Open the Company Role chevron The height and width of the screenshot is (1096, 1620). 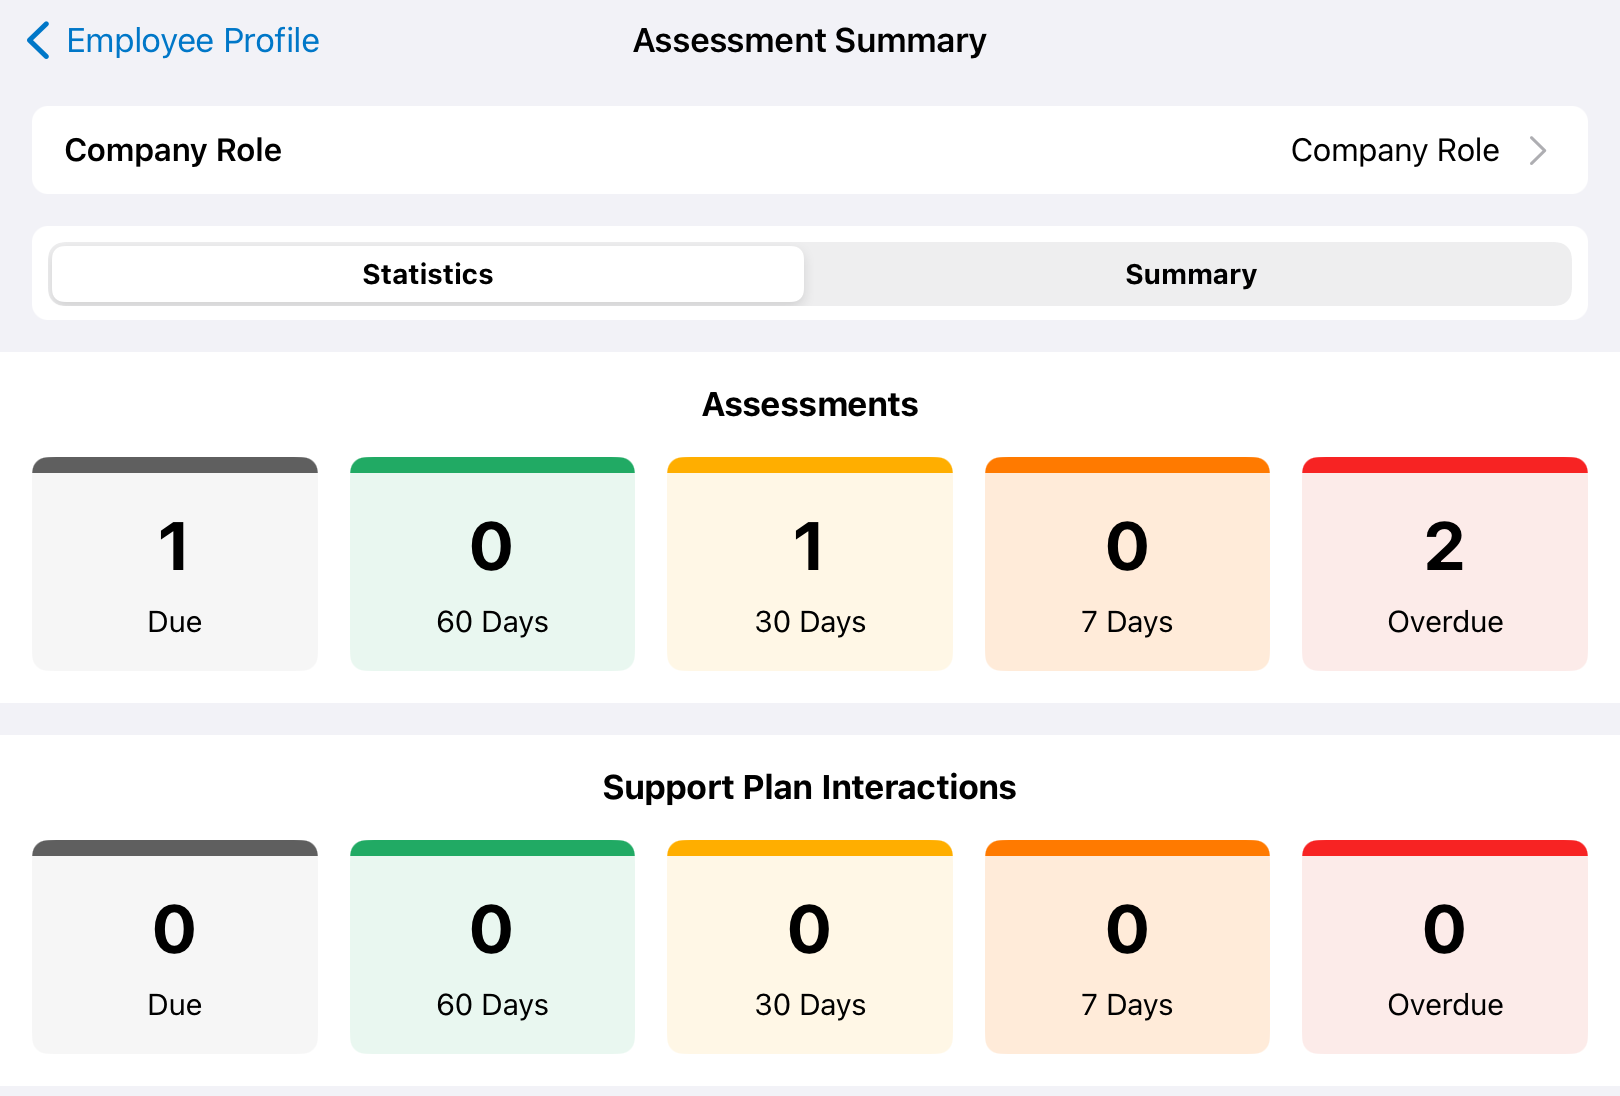coord(1538,150)
